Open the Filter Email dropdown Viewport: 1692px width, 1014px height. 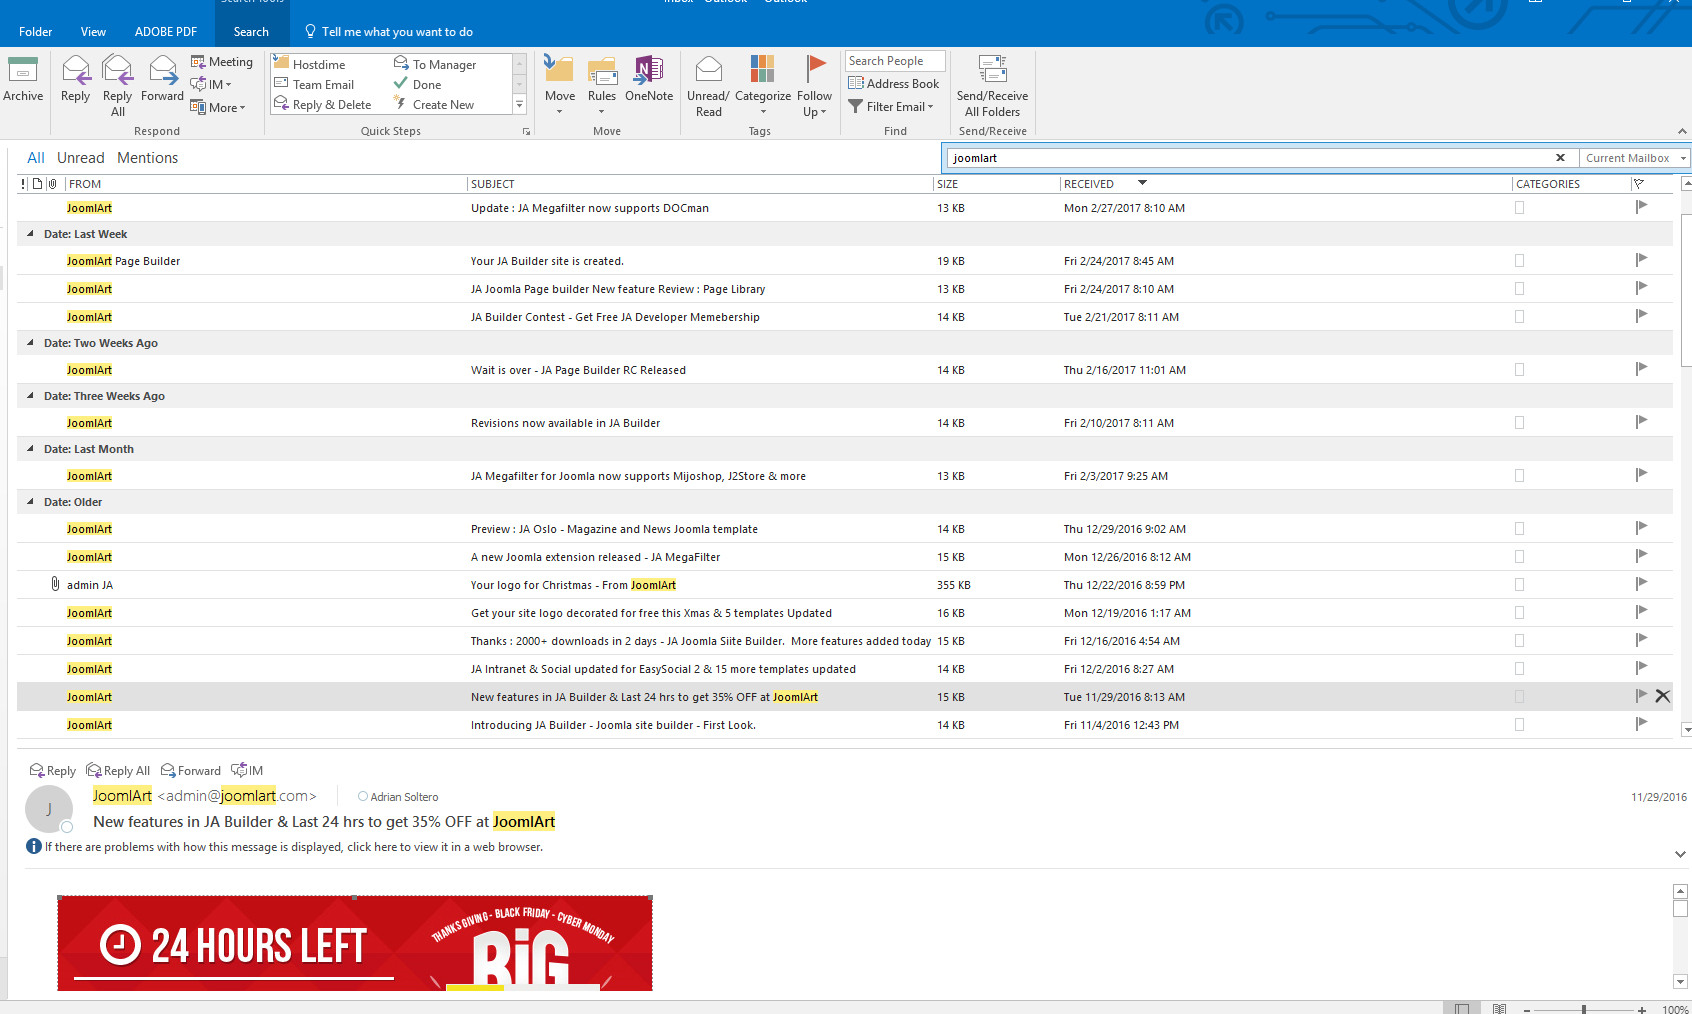[891, 106]
